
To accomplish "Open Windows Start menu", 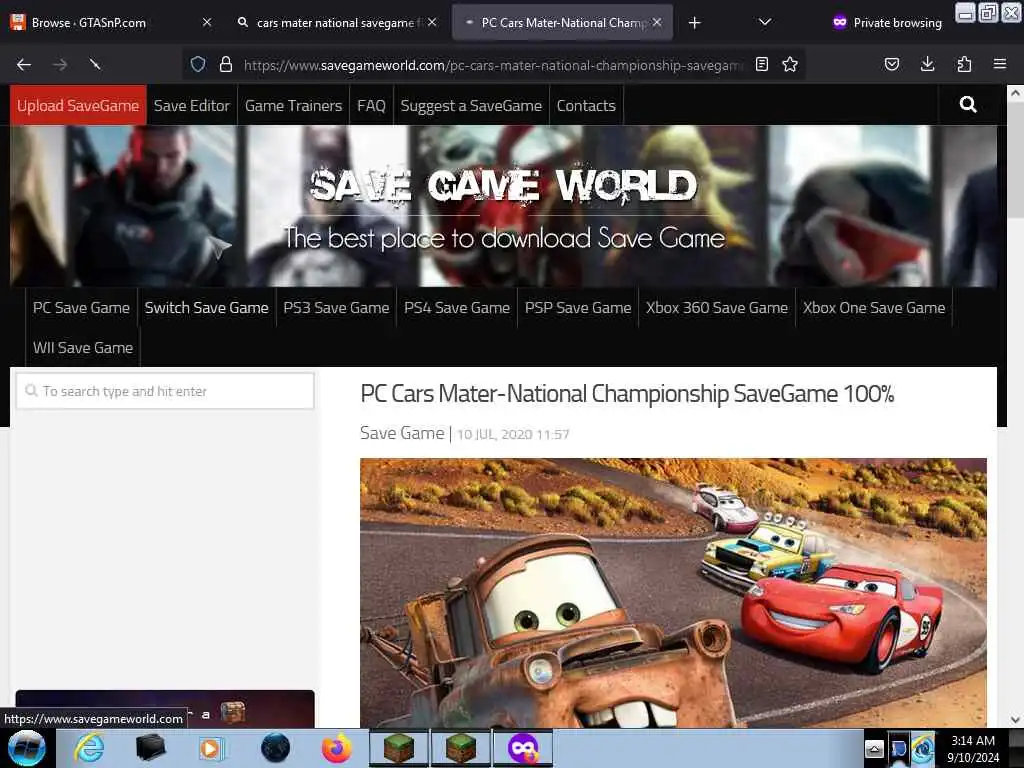I will 26,748.
